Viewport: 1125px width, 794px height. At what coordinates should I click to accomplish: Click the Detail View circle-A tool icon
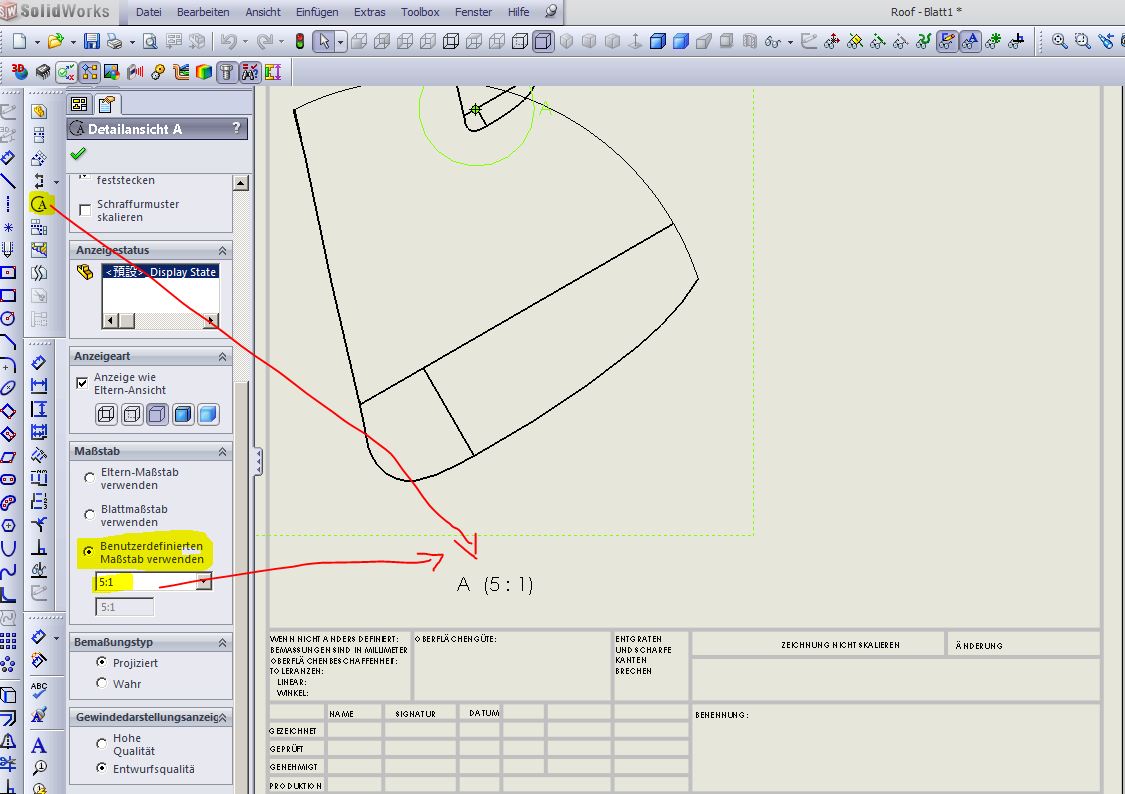click(x=39, y=204)
